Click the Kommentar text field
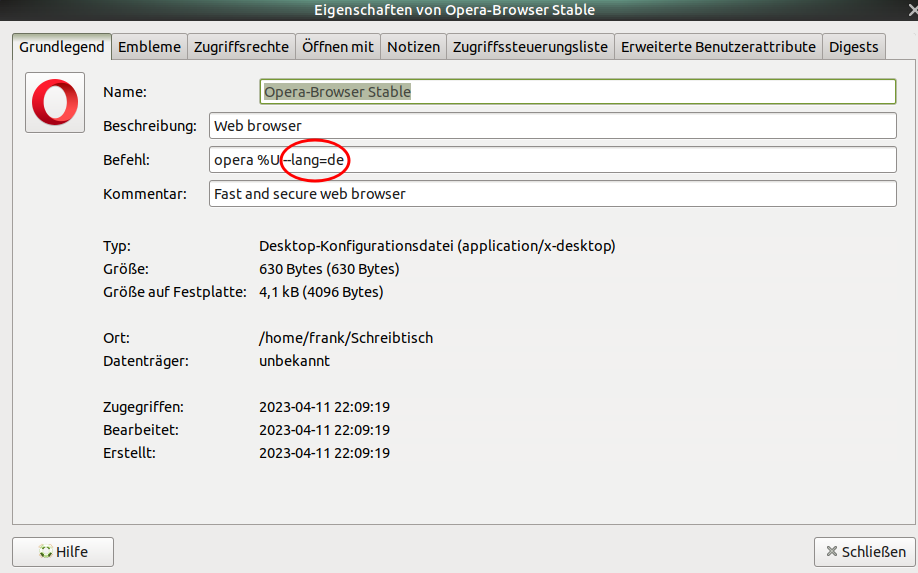918x573 pixels. (x=553, y=194)
